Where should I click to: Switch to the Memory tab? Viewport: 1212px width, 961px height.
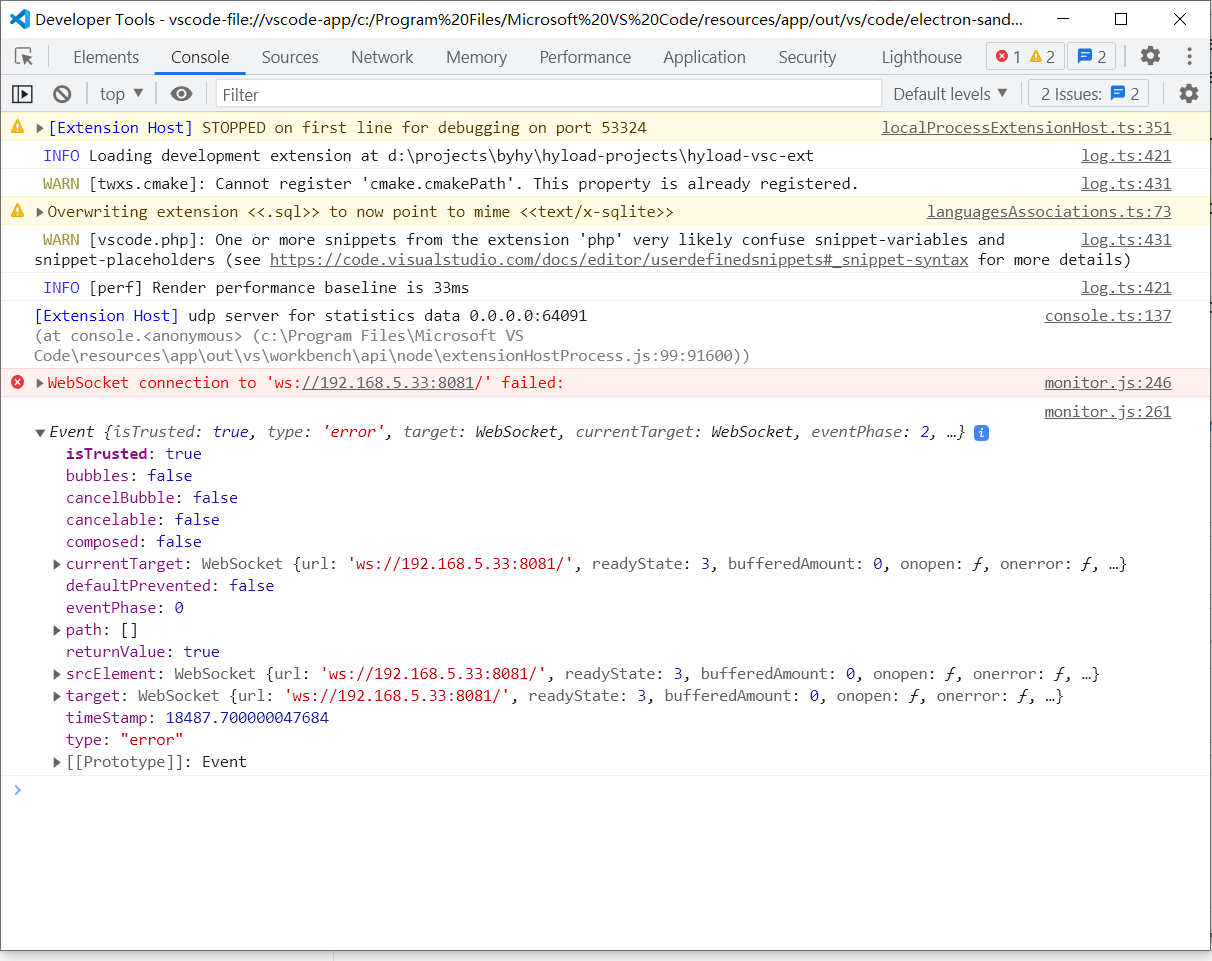476,57
